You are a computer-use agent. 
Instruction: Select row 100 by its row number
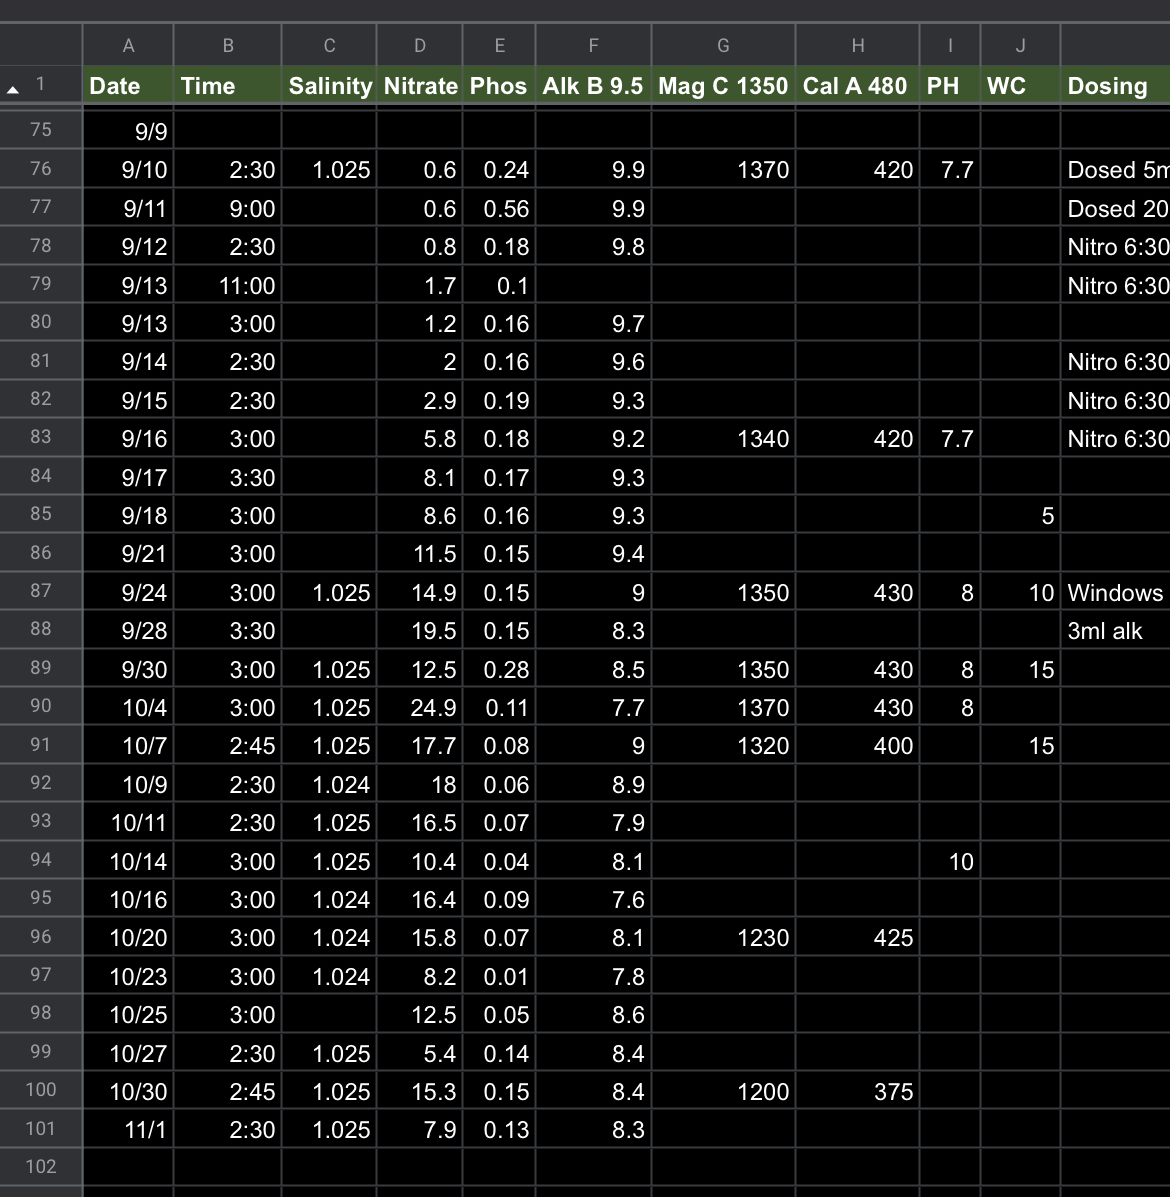coord(41,1090)
